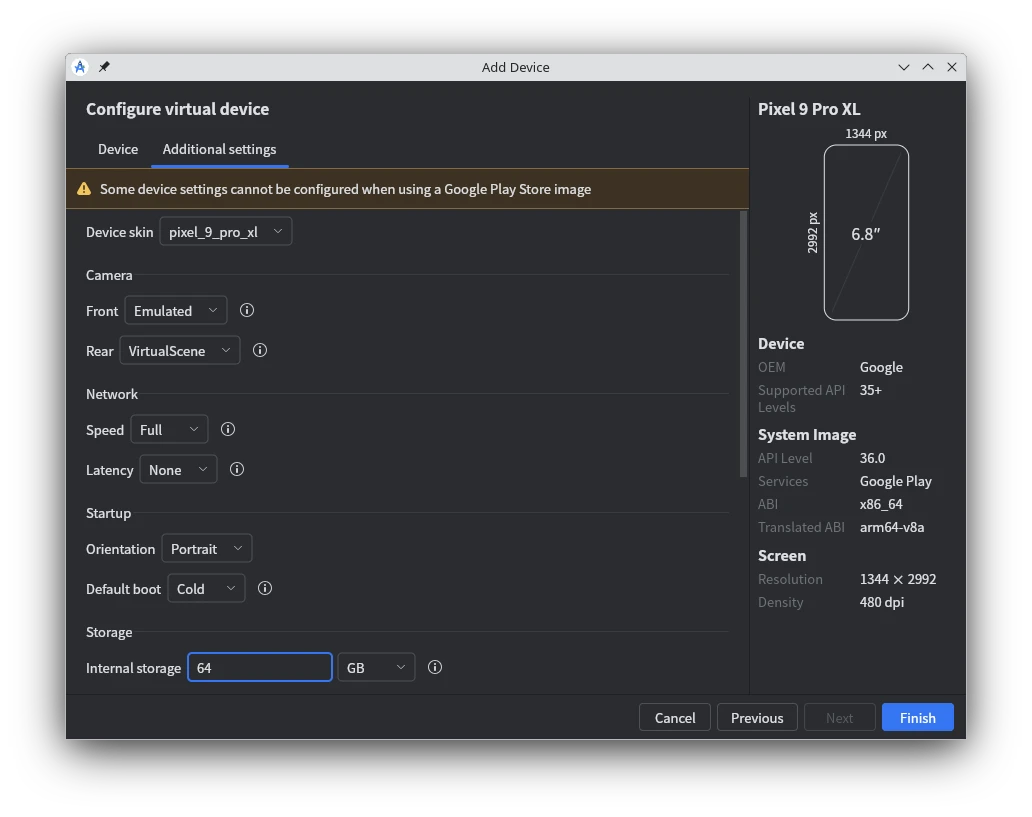The width and height of the screenshot is (1032, 817).
Task: Click the info icon next to Latency
Action: coord(237,469)
